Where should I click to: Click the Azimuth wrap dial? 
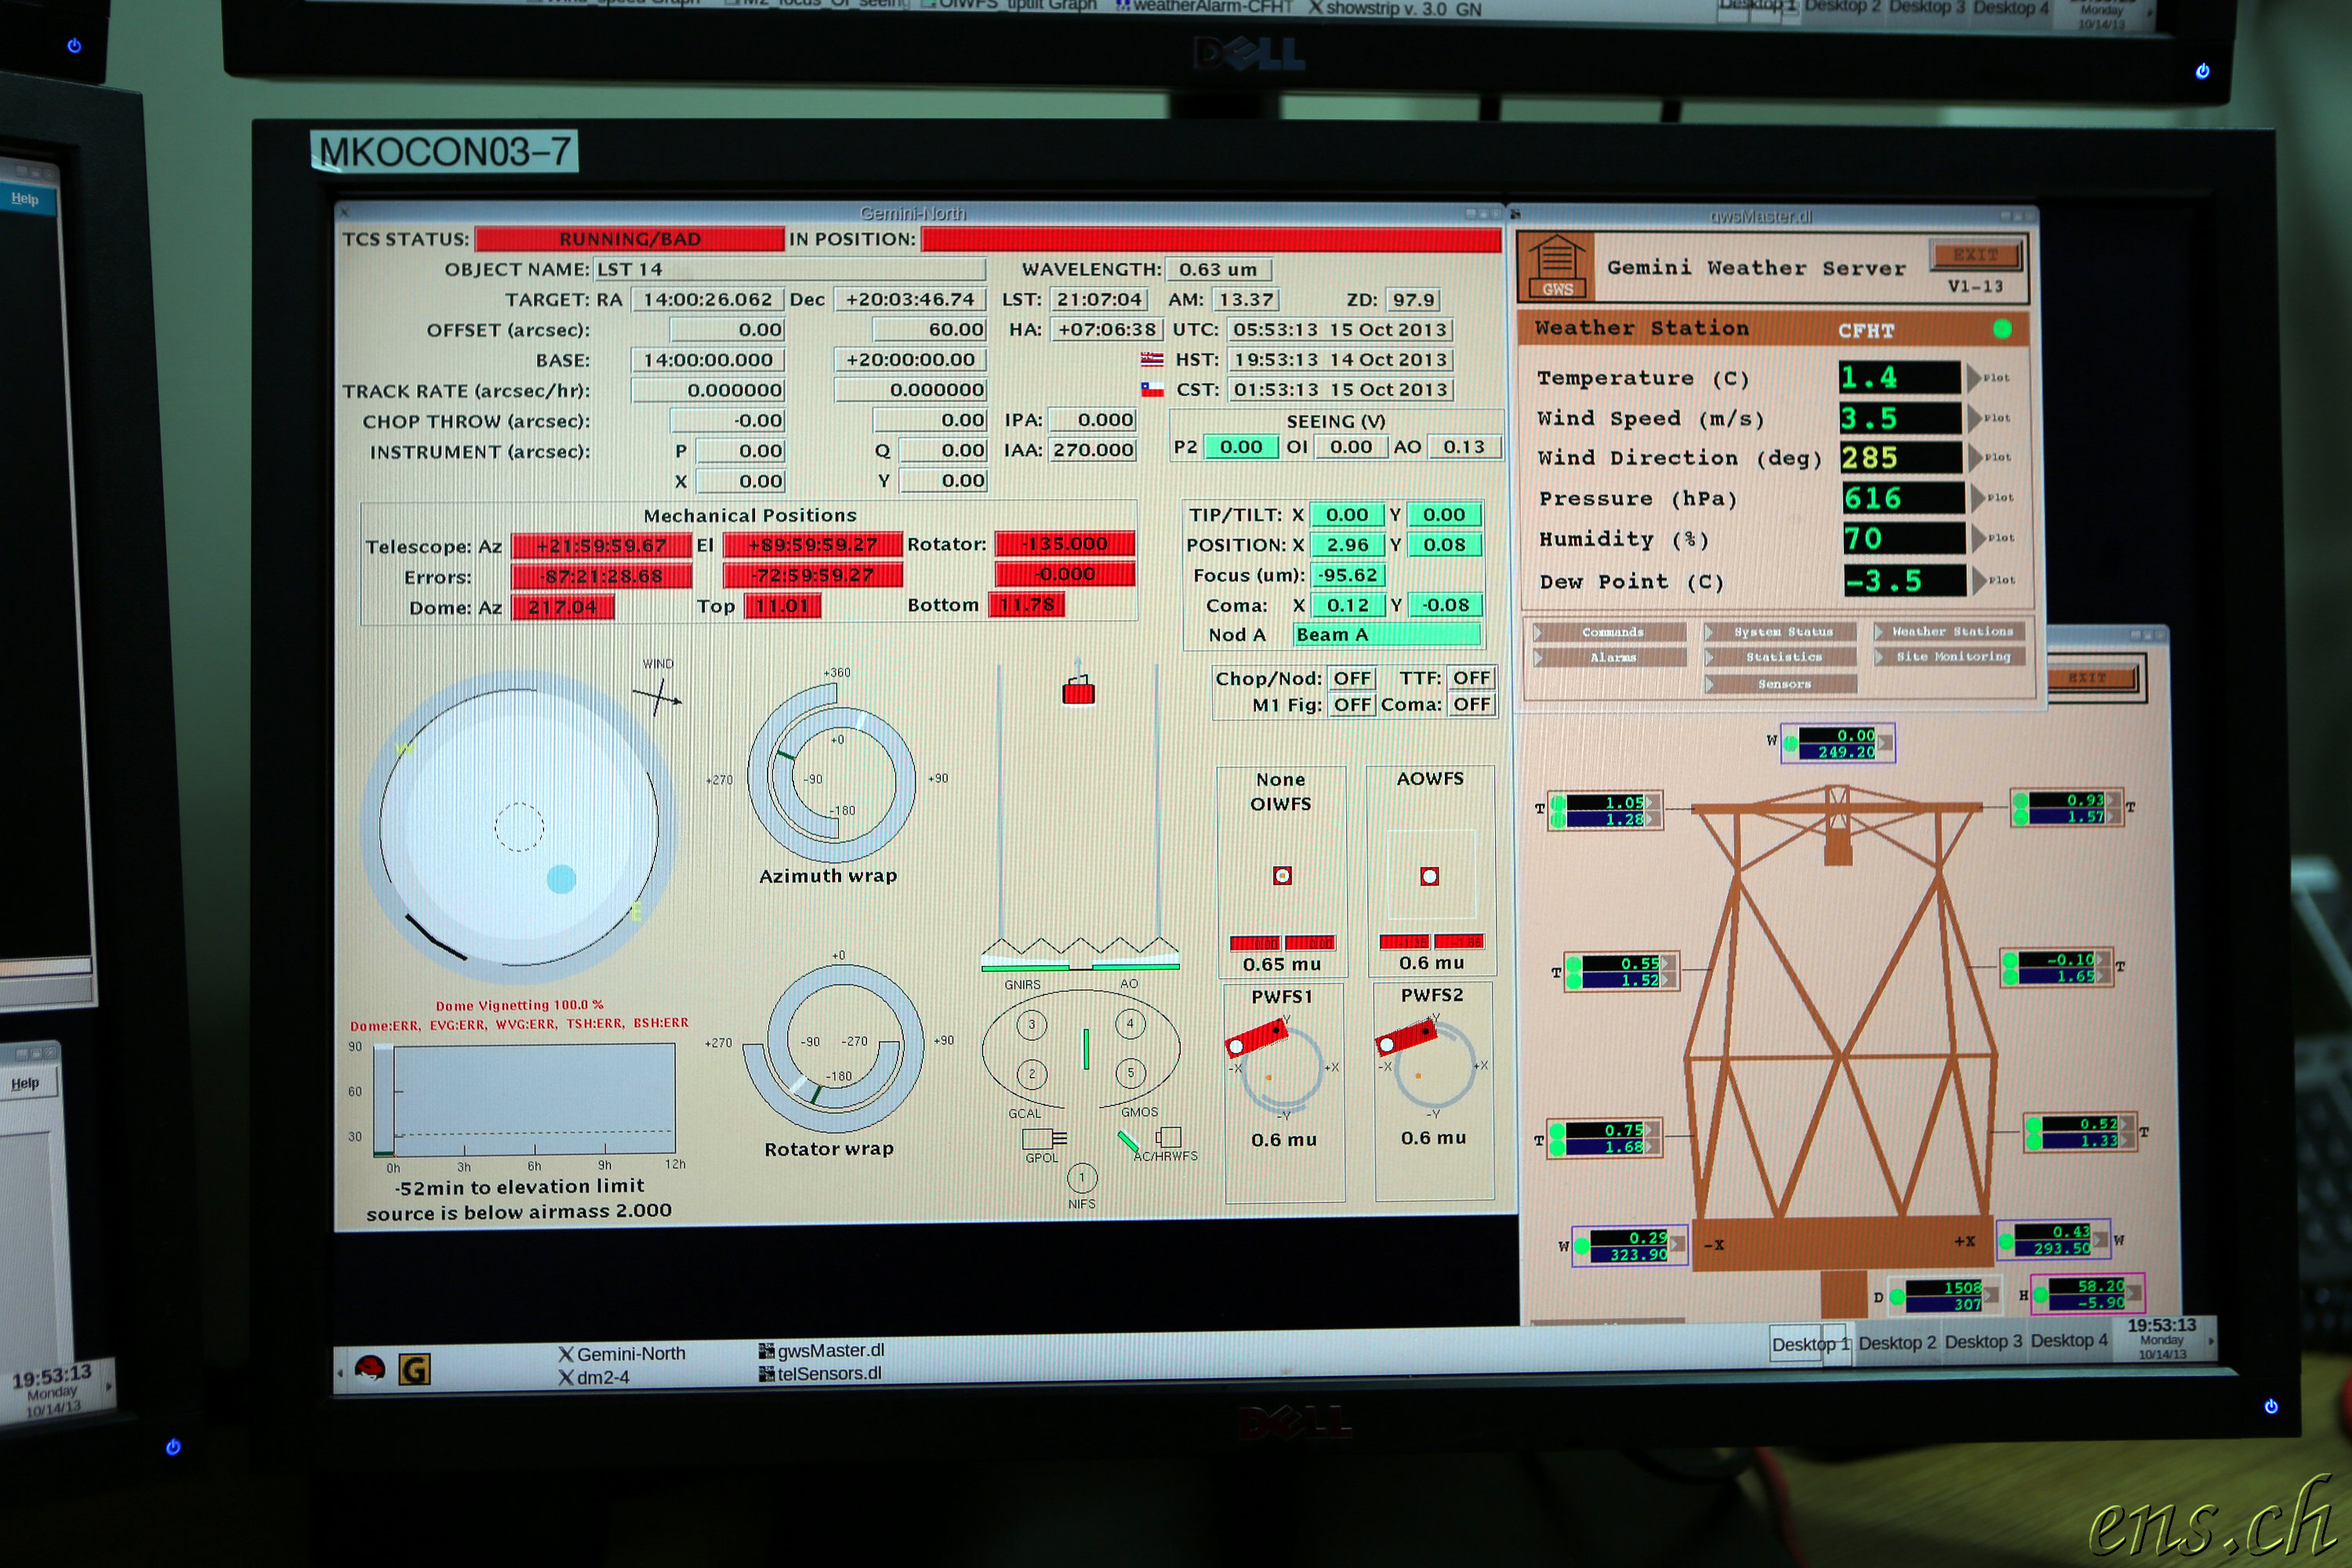[831, 774]
